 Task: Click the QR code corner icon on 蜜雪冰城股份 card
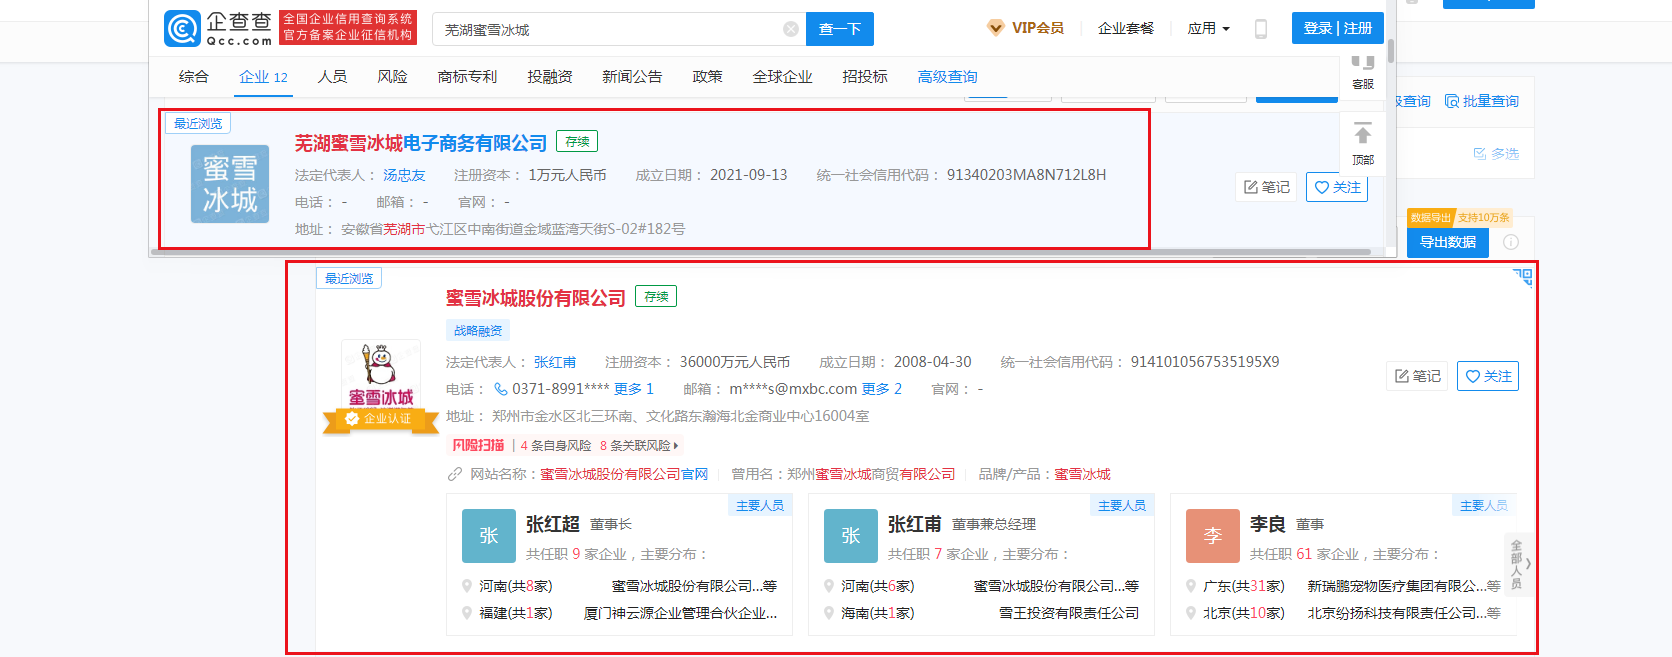(1523, 276)
